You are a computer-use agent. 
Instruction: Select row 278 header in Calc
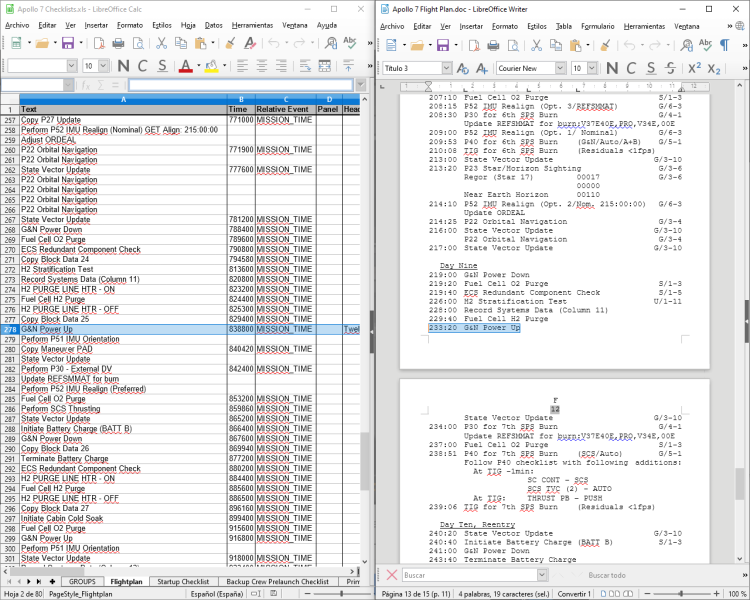[10, 329]
